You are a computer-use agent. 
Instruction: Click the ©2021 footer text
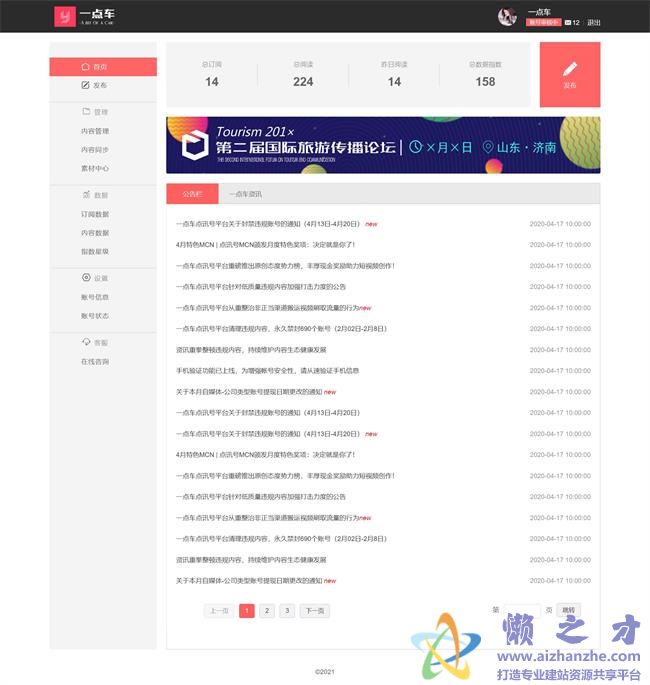click(x=325, y=671)
